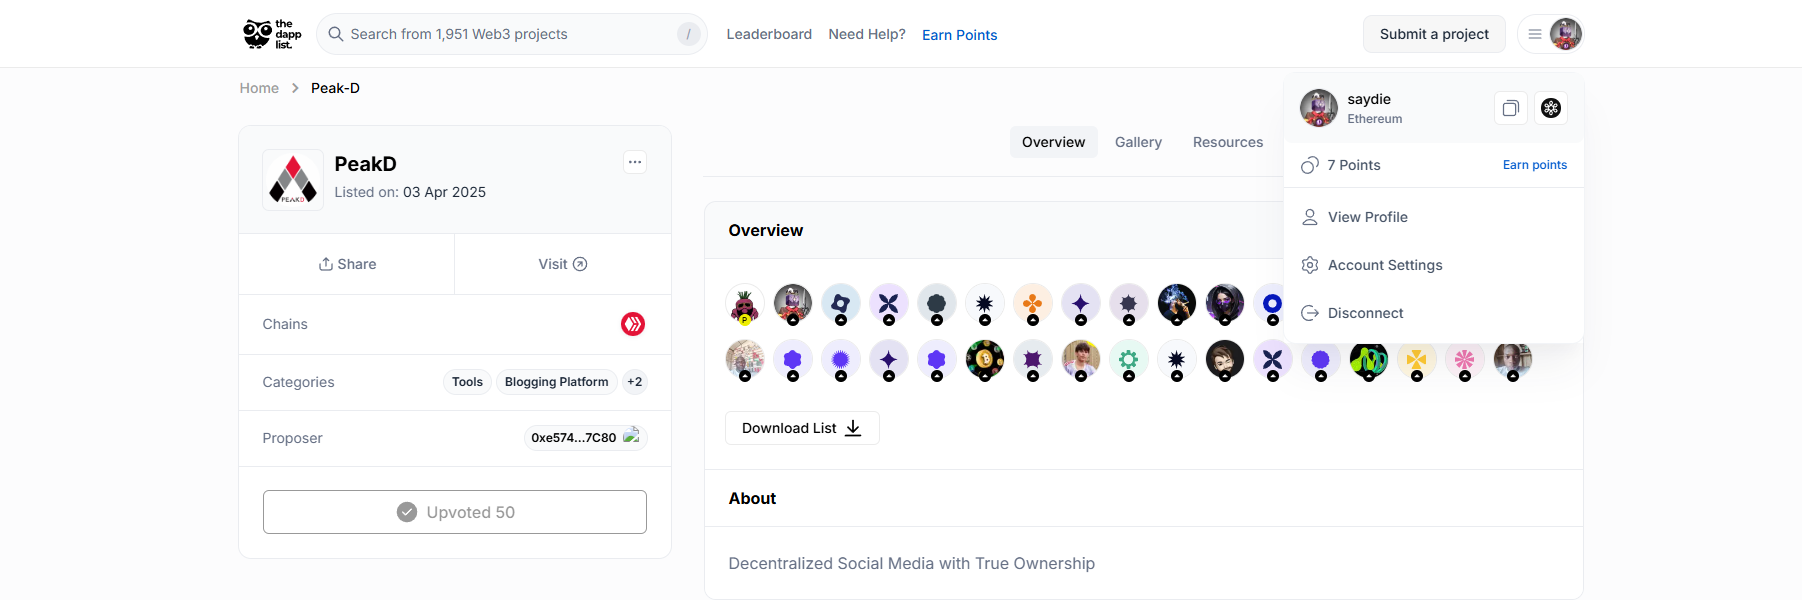Navigate to Home breadcrumb
Screen dimensions: 1802x600
[x=259, y=88]
